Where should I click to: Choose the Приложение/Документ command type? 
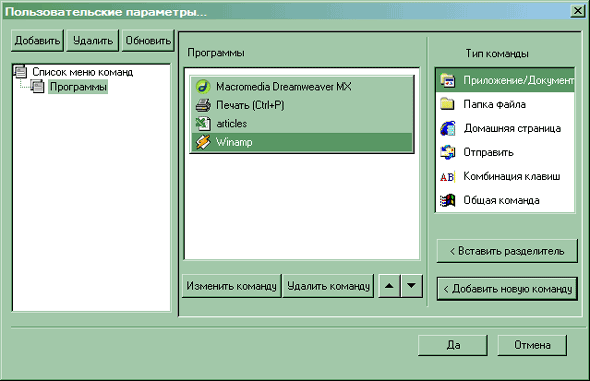point(505,80)
